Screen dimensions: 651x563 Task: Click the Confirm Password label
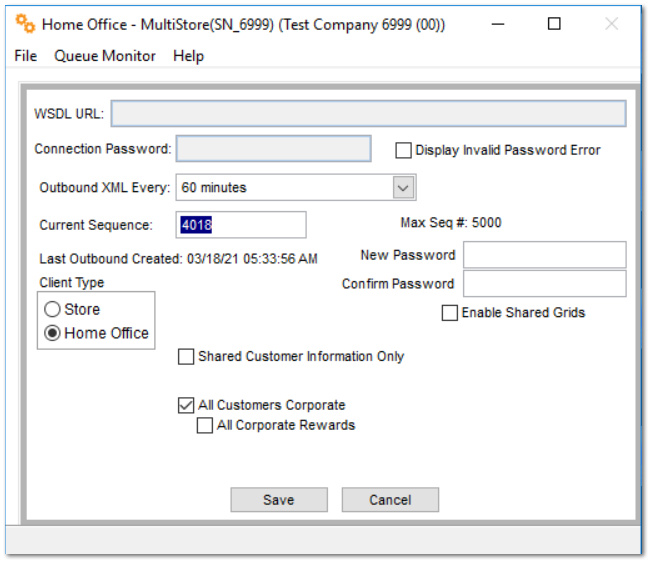[x=398, y=284]
